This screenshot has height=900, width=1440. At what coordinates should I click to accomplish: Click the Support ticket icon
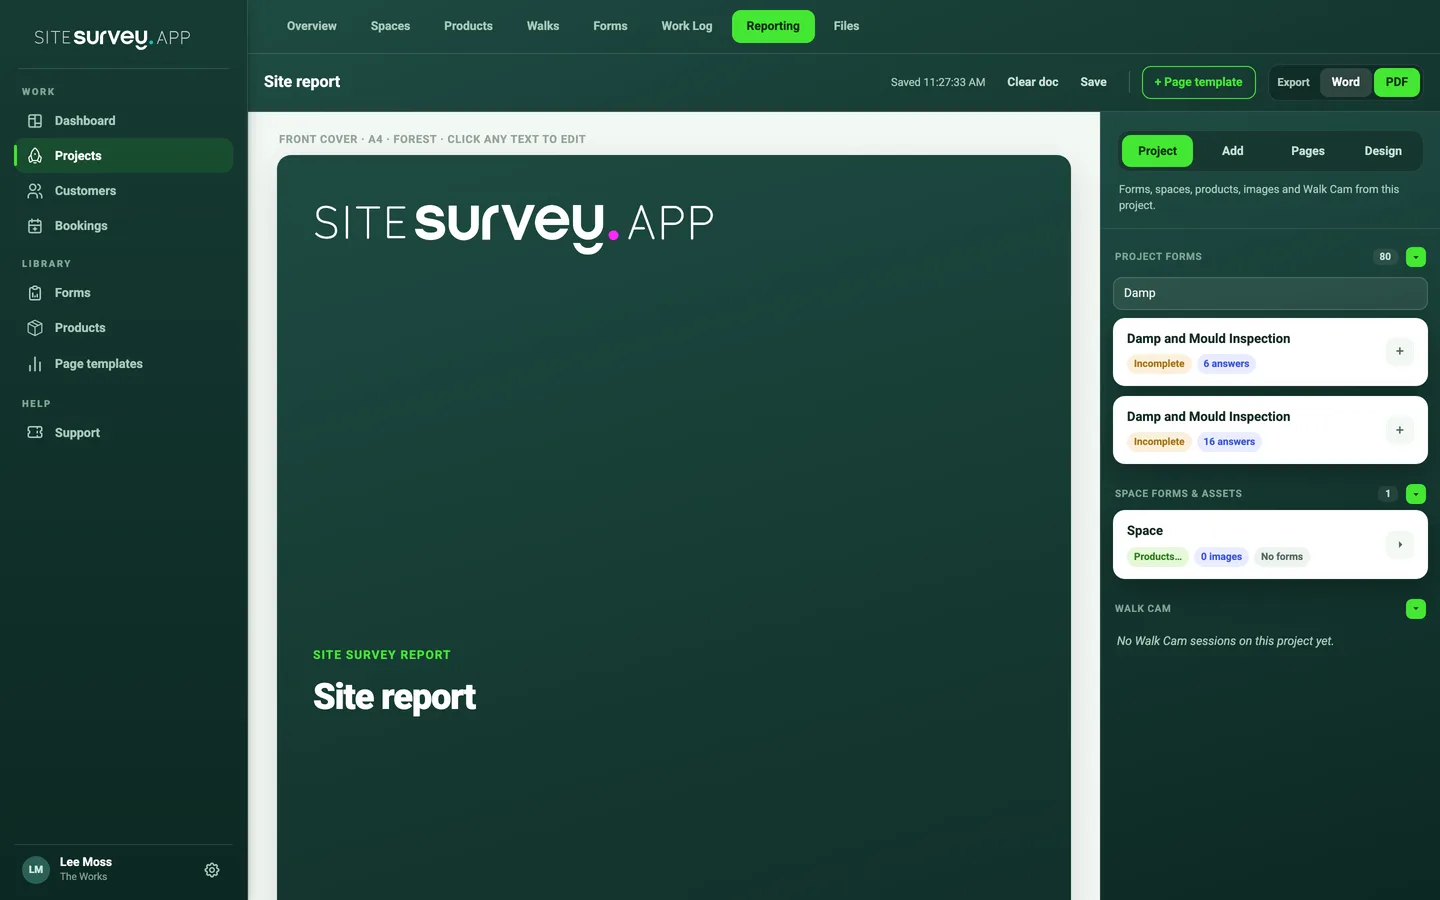tap(35, 433)
